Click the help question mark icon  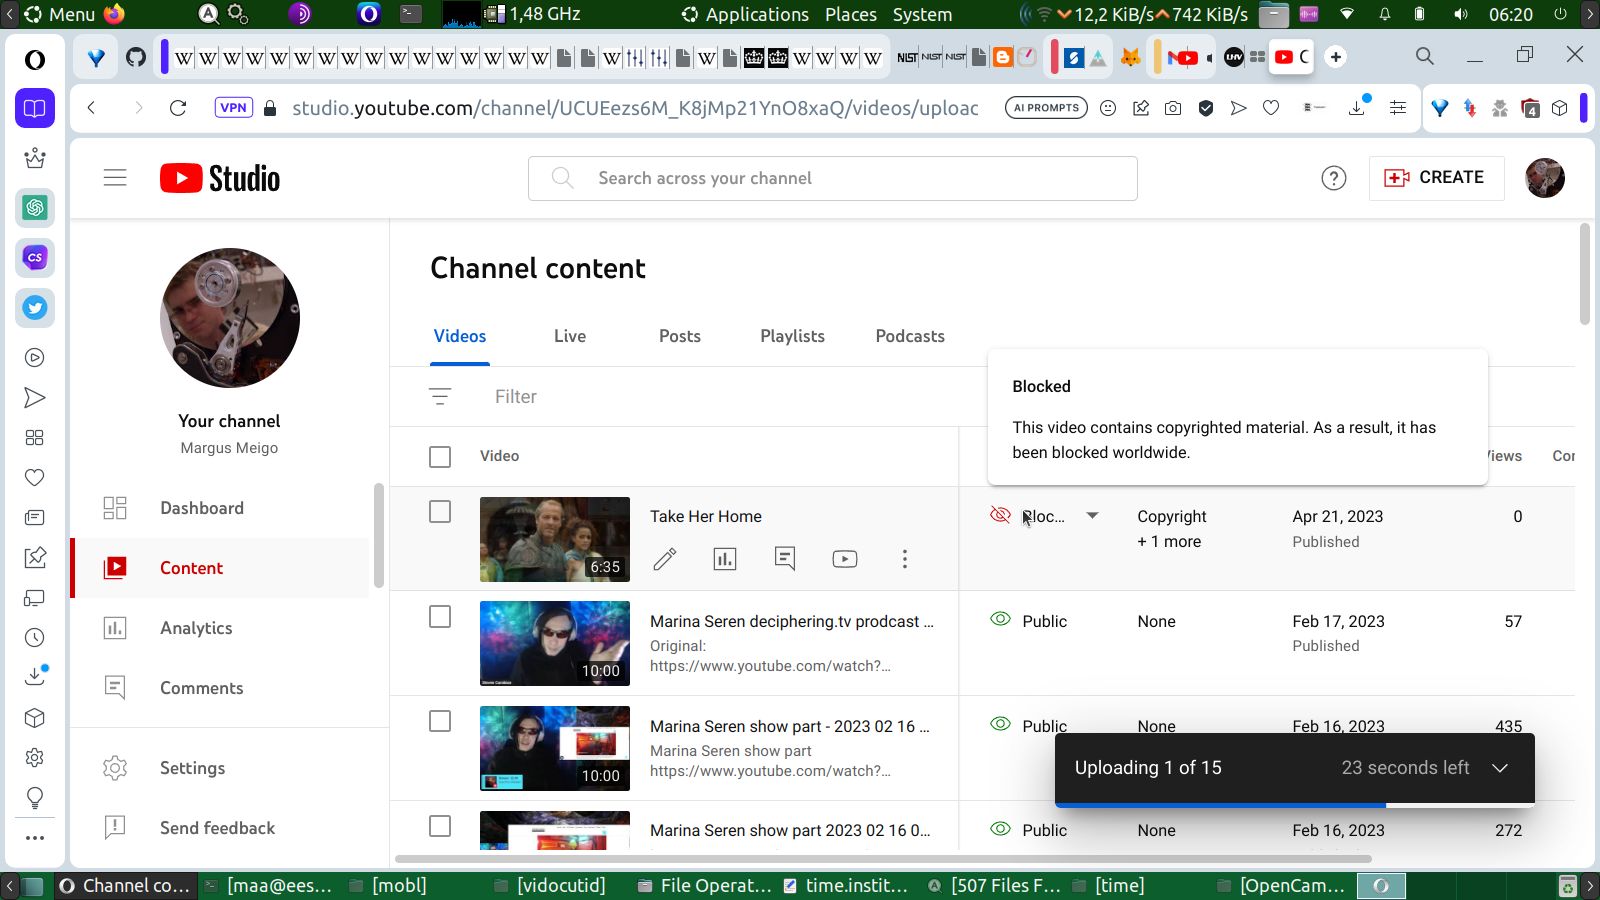pyautogui.click(x=1333, y=178)
